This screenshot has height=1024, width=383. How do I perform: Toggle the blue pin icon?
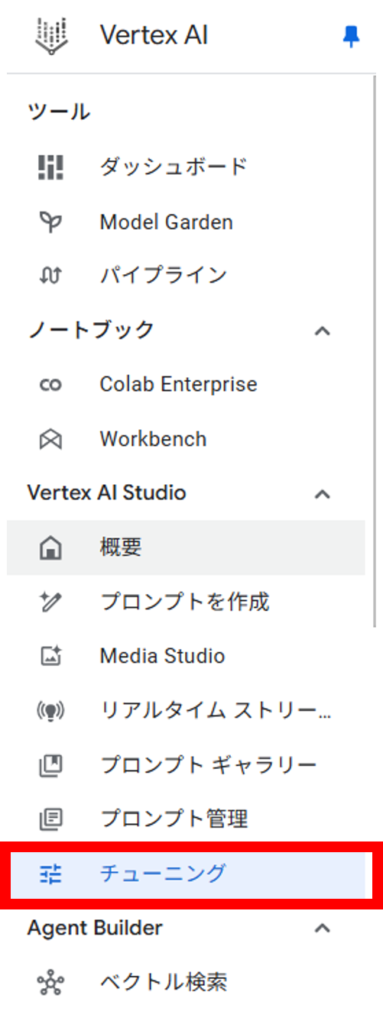(351, 37)
